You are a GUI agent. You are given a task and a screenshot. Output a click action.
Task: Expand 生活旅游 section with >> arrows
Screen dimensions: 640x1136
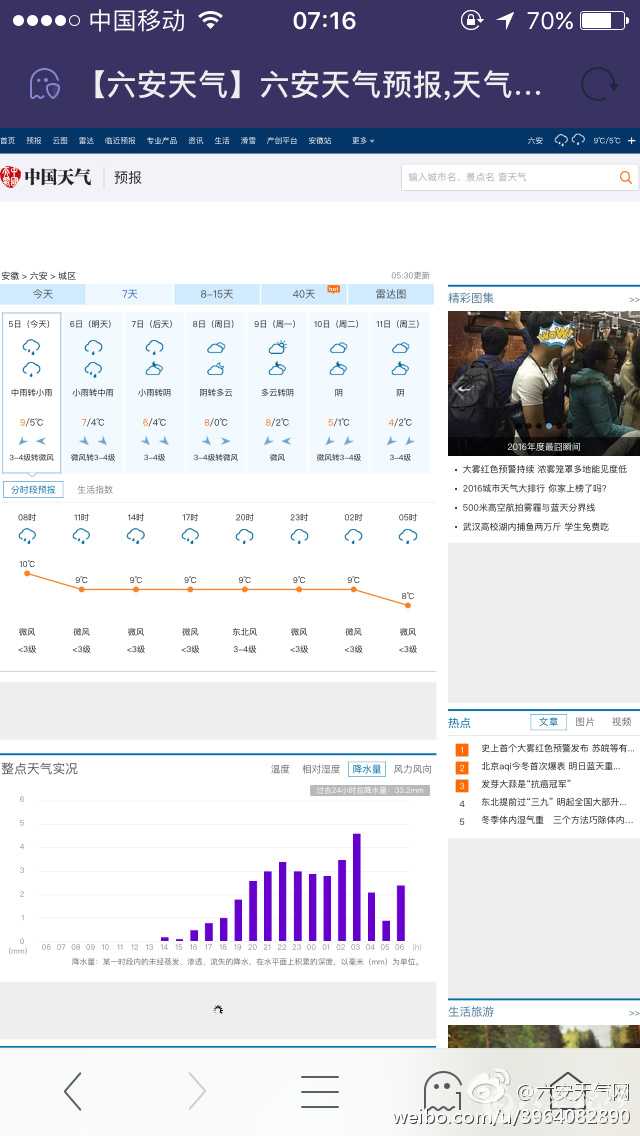pos(633,1013)
